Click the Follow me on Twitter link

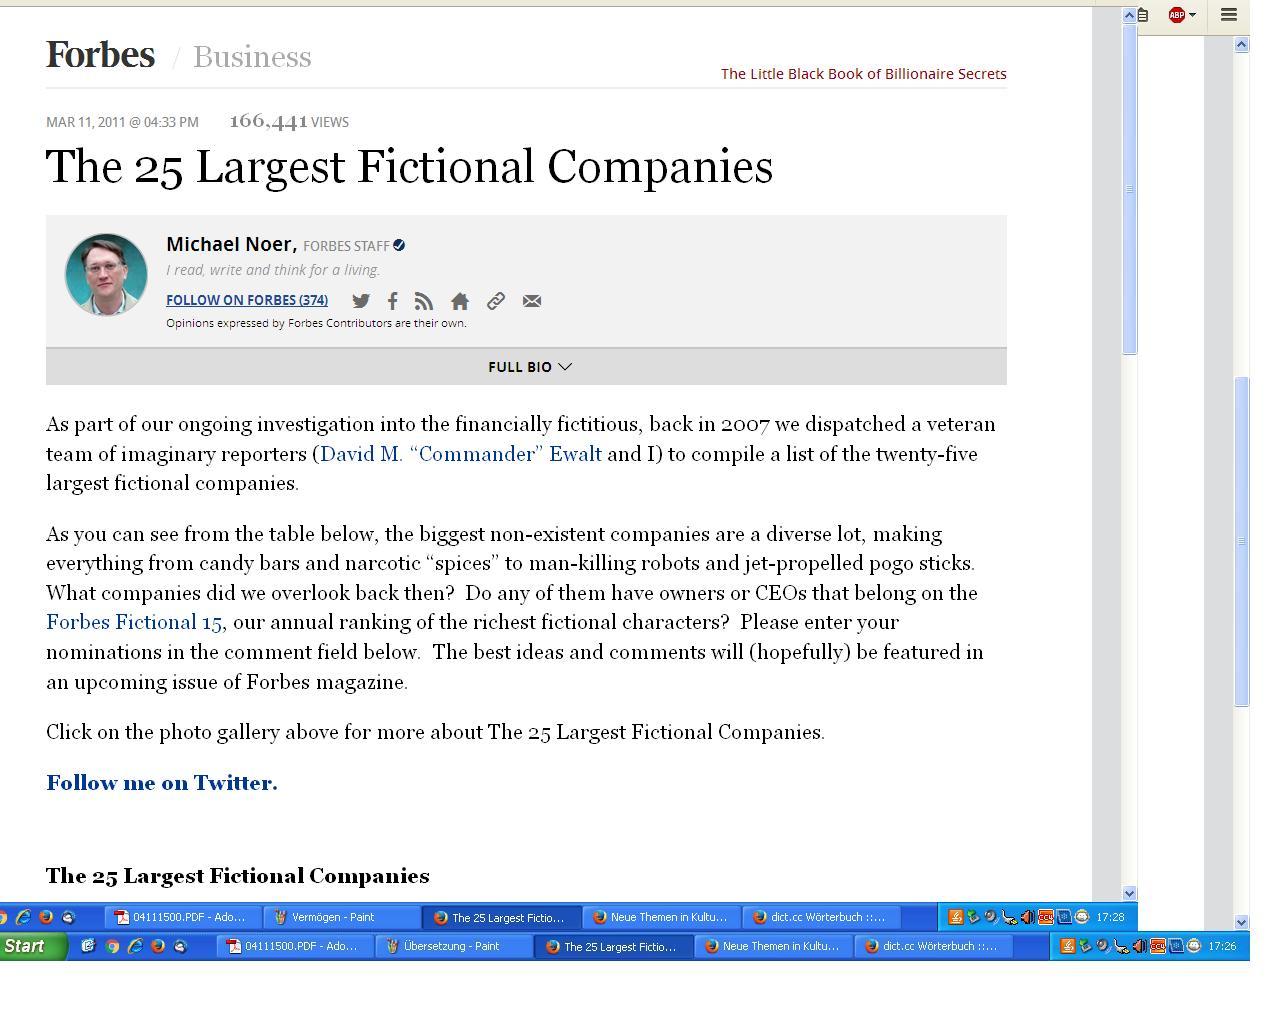tap(162, 783)
